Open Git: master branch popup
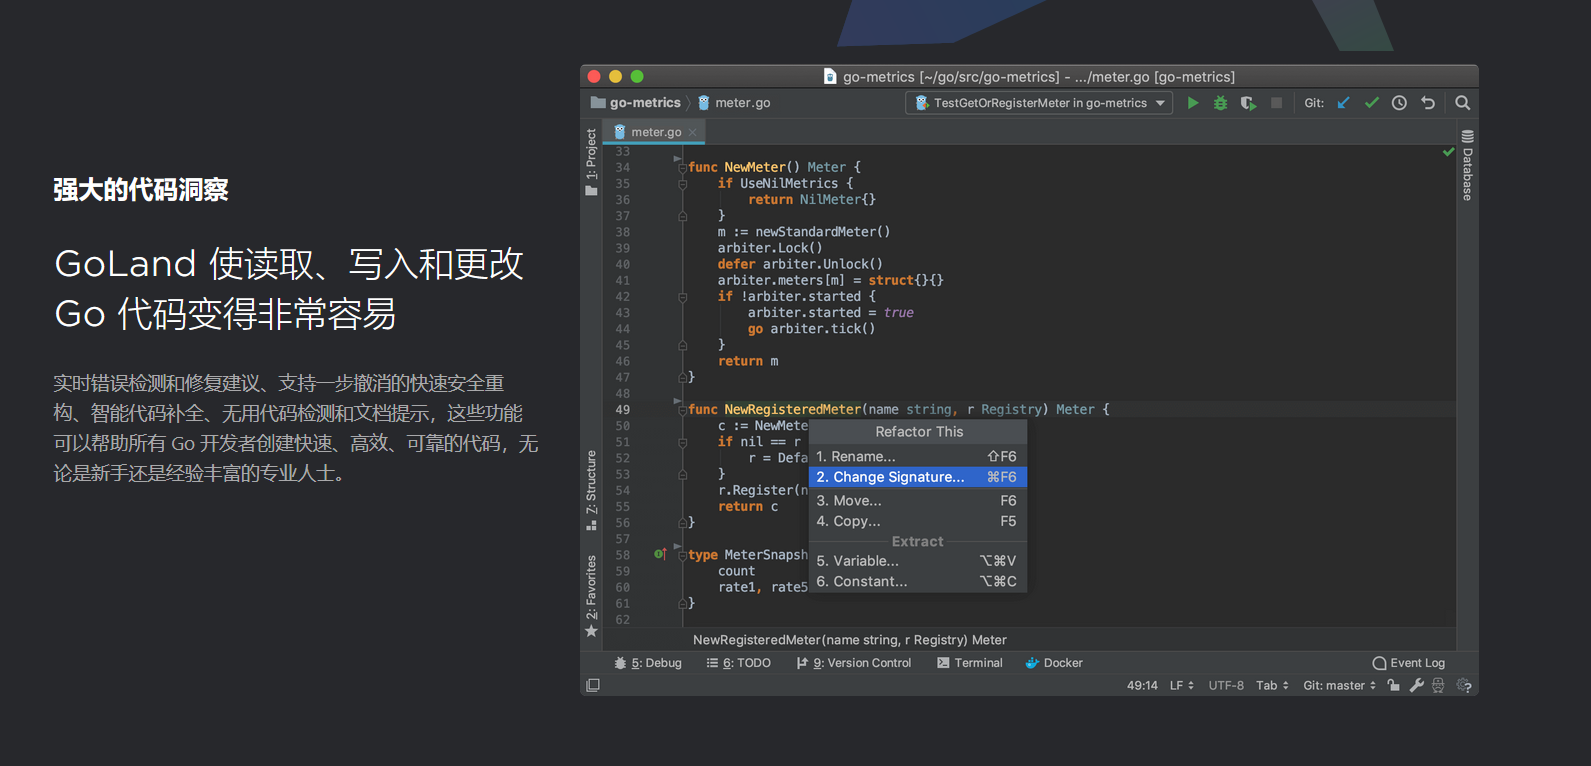Image resolution: width=1591 pixels, height=766 pixels. click(x=1340, y=685)
